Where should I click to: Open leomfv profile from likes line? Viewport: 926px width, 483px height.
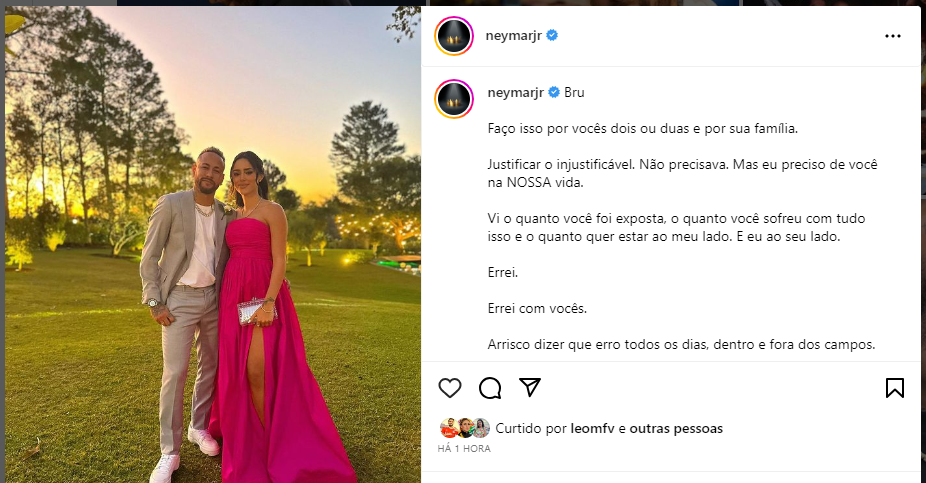click(x=592, y=429)
